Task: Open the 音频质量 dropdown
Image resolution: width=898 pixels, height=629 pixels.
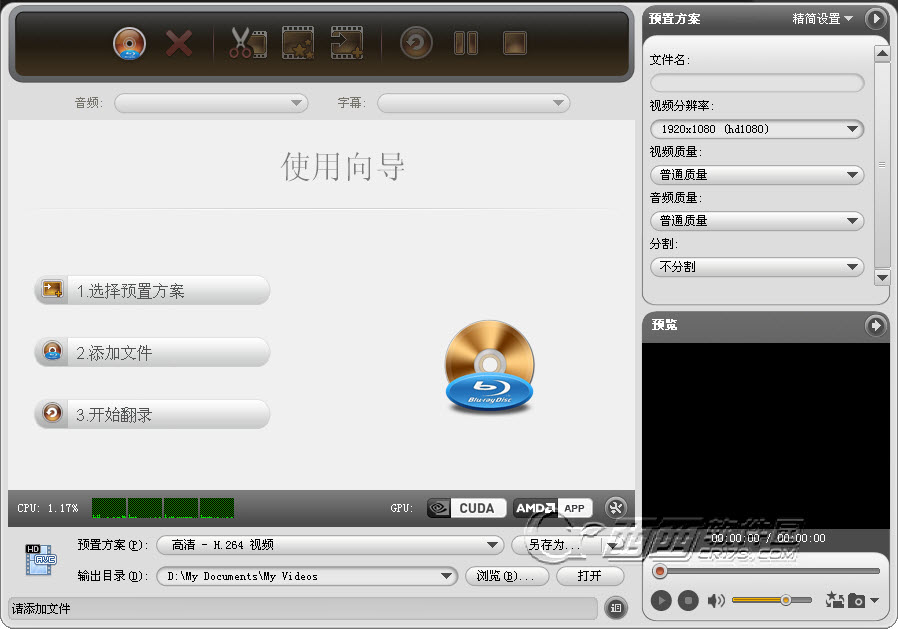Action: [x=757, y=221]
